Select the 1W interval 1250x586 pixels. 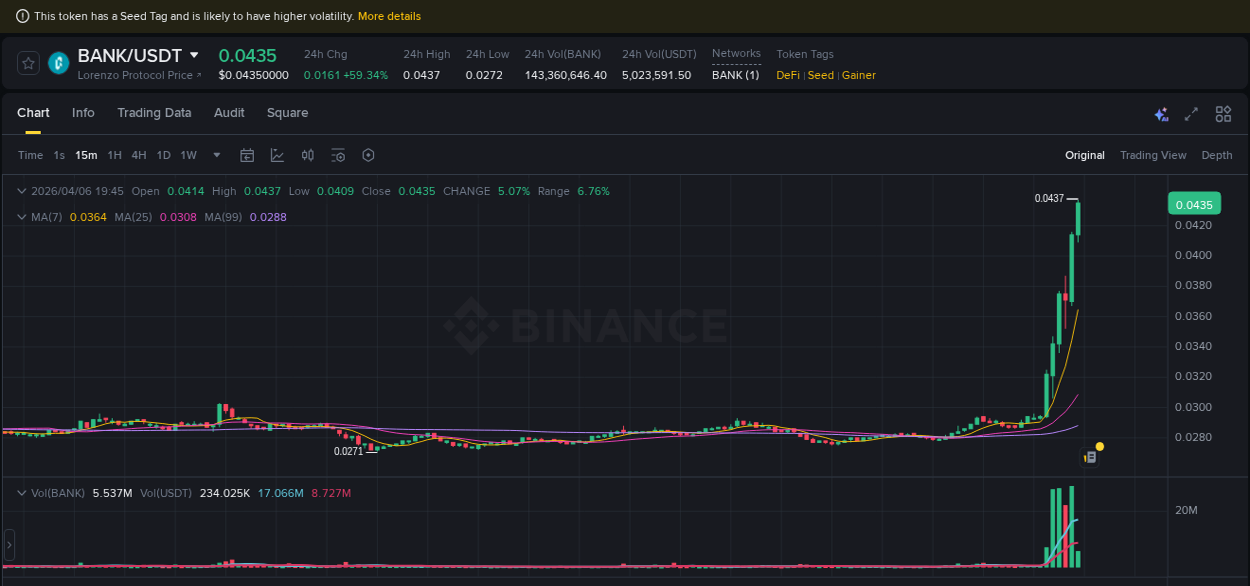[x=189, y=155]
